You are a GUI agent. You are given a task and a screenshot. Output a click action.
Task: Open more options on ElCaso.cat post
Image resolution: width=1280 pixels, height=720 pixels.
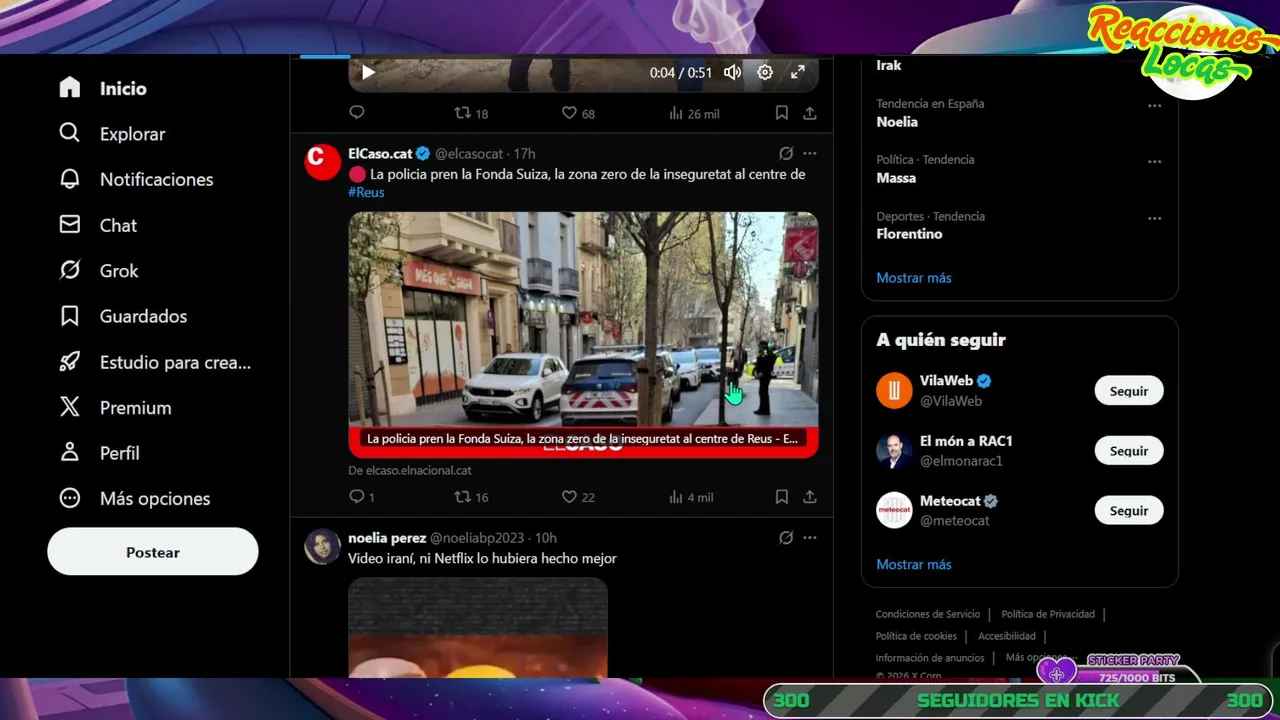coord(810,153)
